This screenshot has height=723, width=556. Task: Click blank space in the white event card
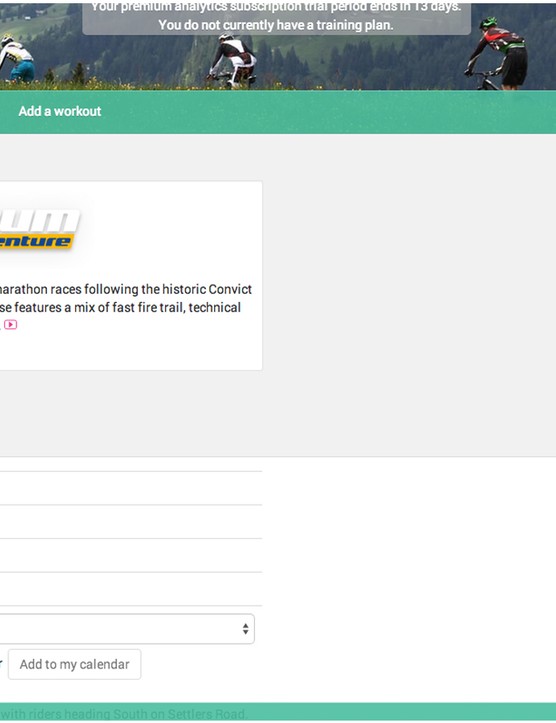(x=175, y=231)
